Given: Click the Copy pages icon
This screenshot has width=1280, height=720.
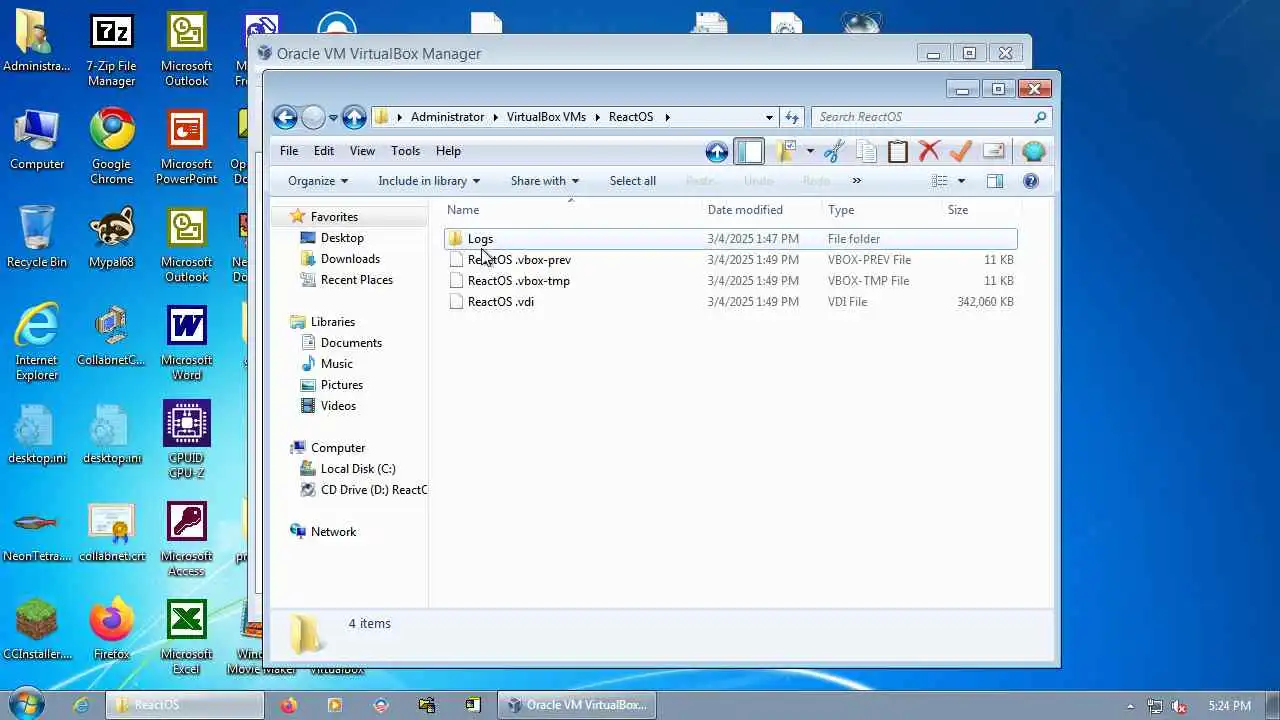Looking at the screenshot, I should pos(867,151).
